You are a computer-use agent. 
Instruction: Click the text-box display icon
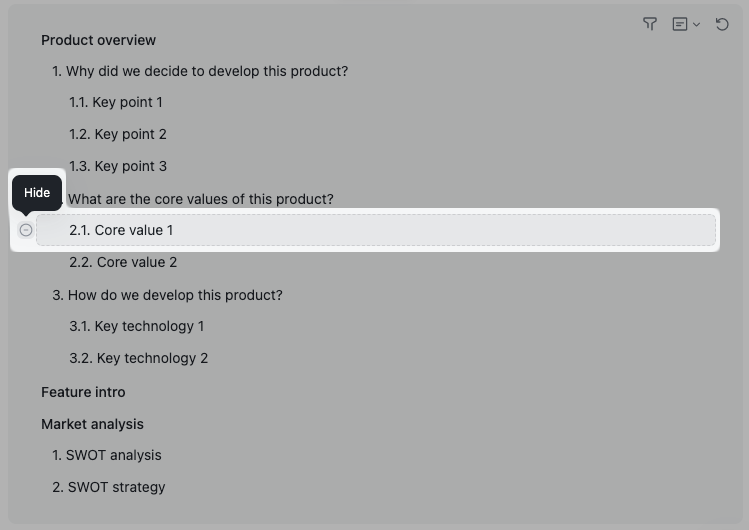(680, 24)
